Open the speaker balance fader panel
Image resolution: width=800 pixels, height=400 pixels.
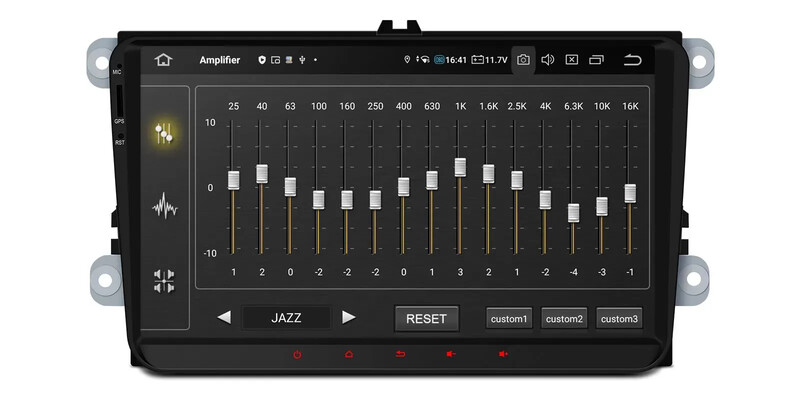165,281
